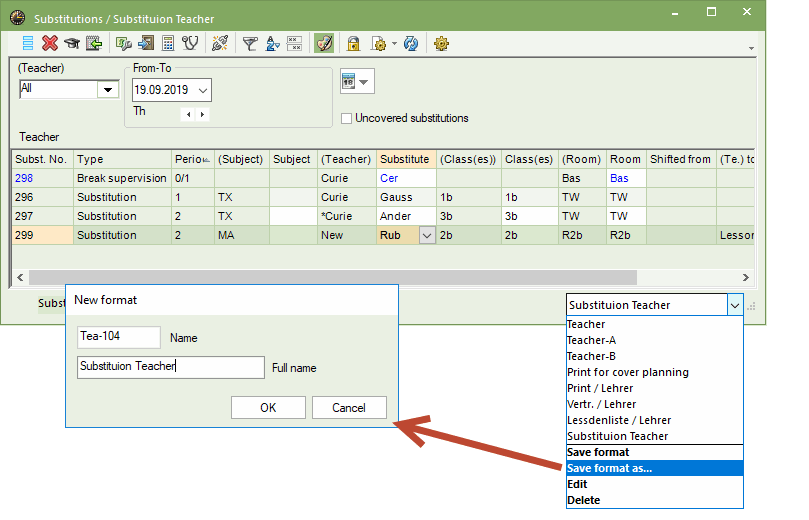Viewport: 809px width, 520px height.
Task: Click the Room column header
Action: pos(626,159)
